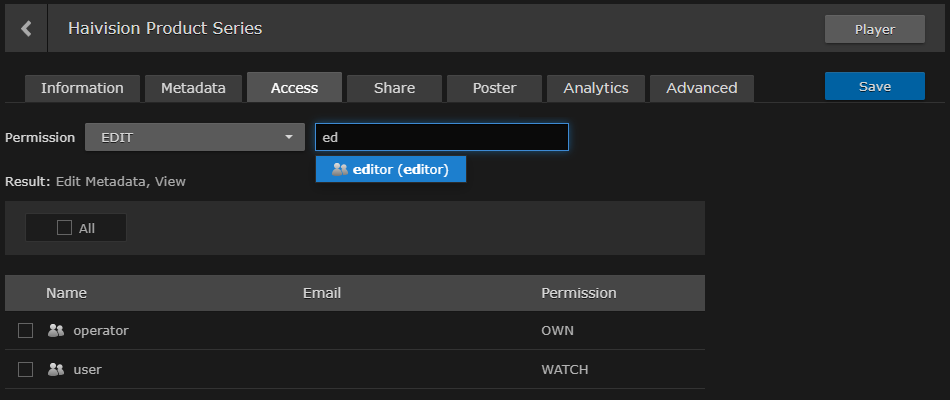
Task: Open the Poster tab
Action: 494,88
